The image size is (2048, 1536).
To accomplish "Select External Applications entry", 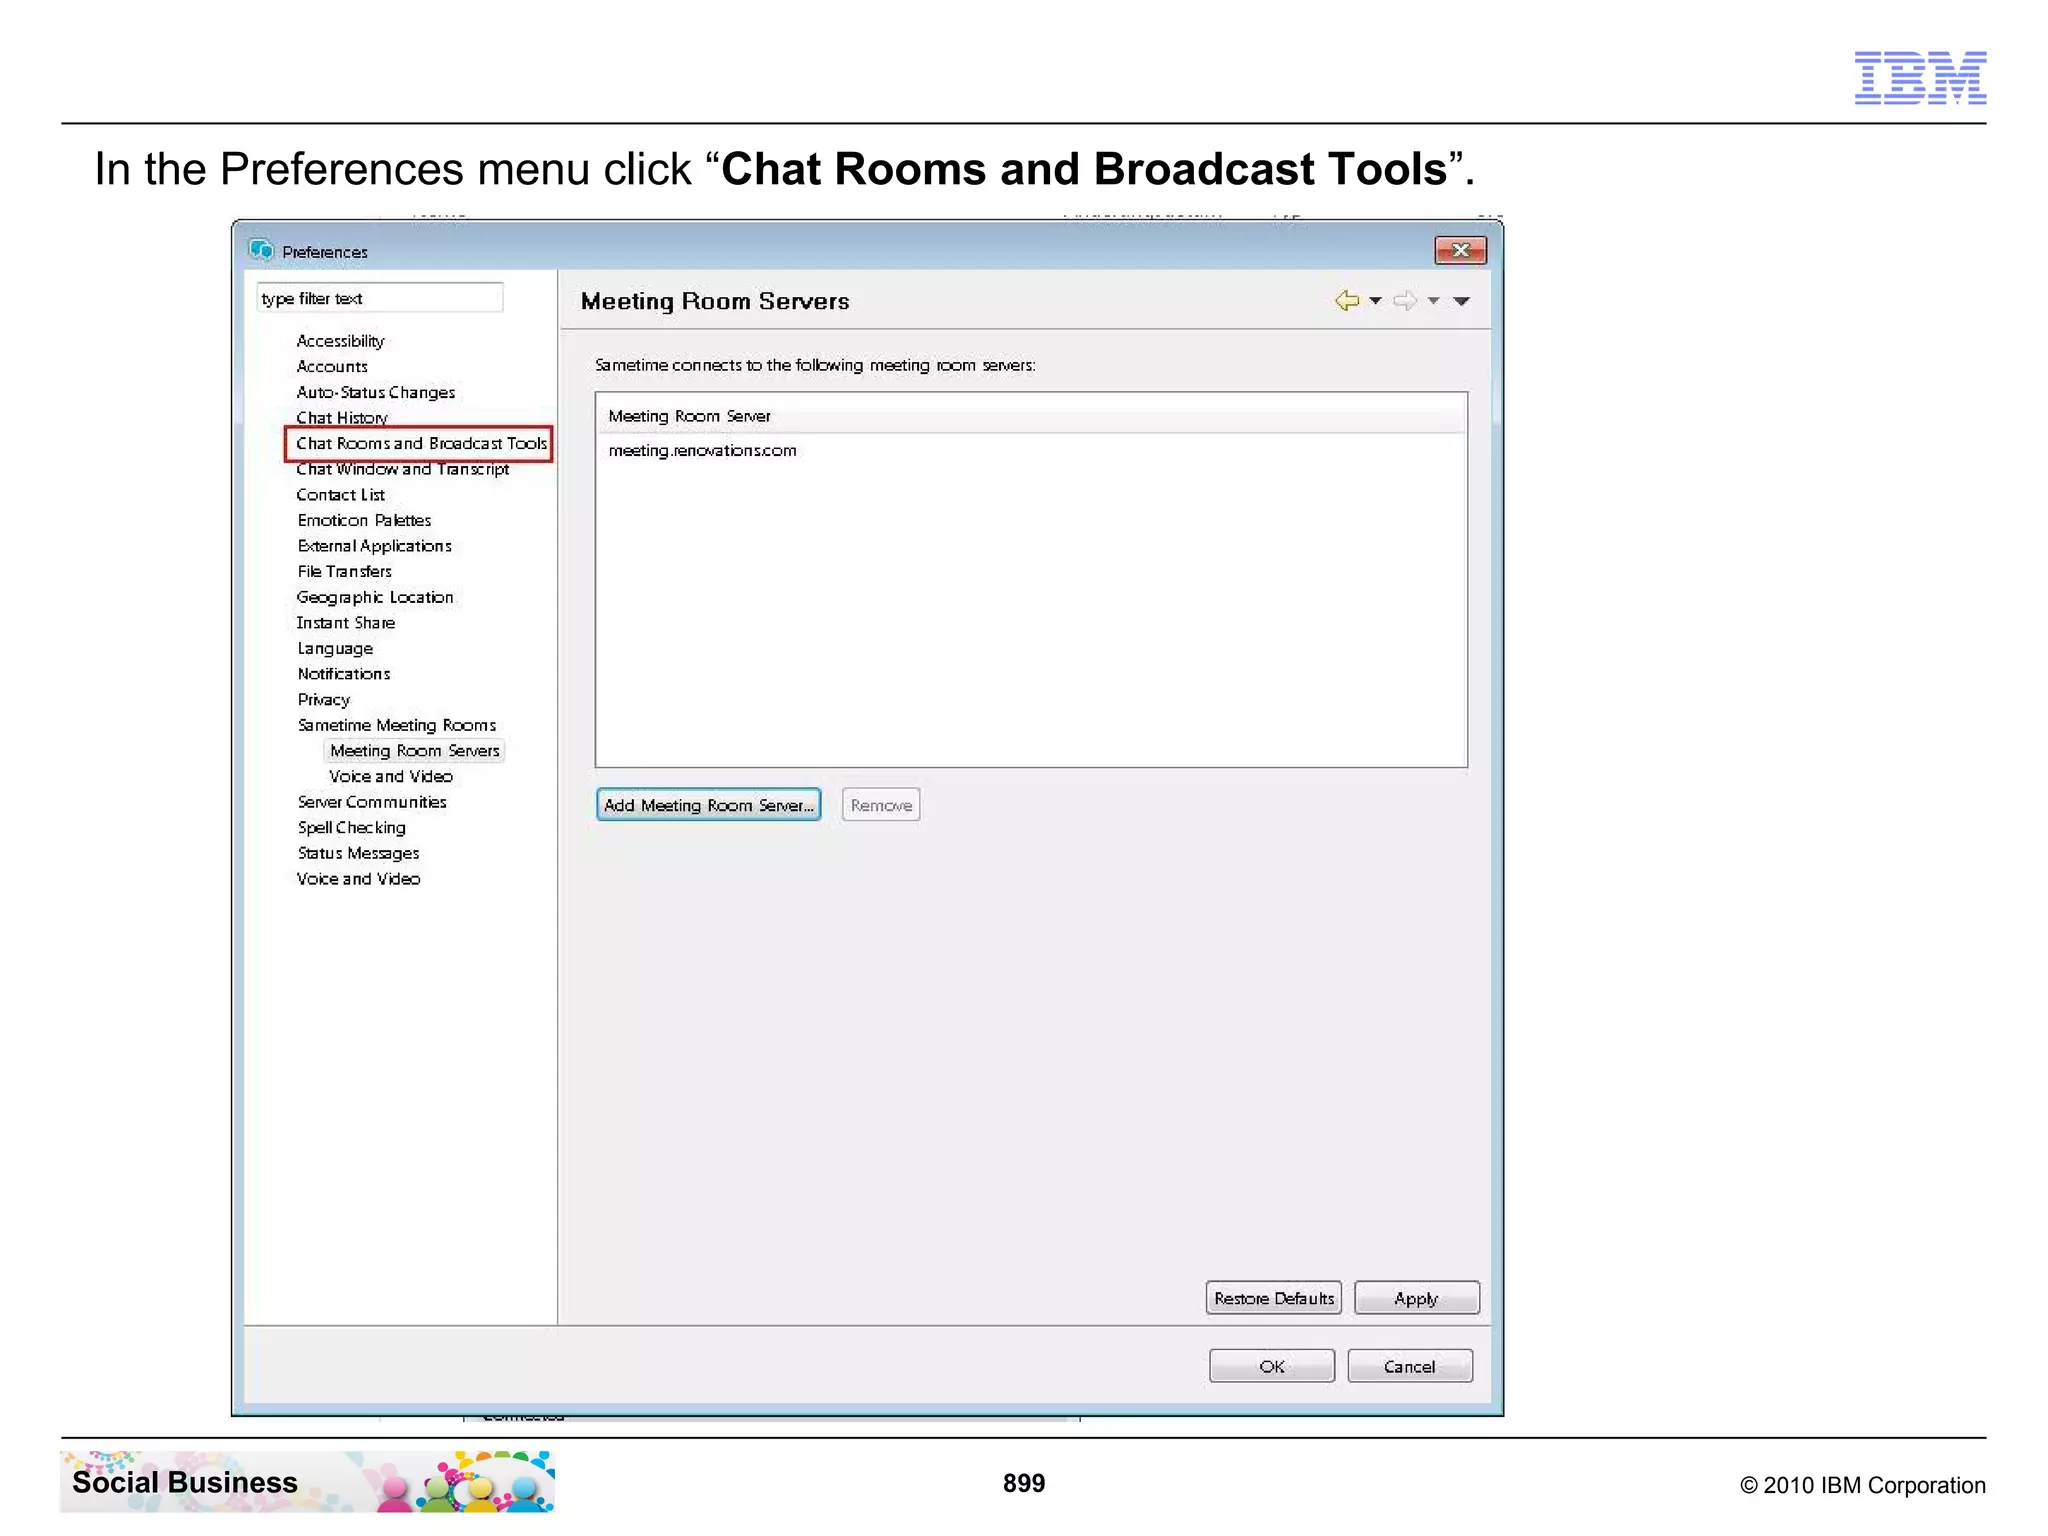I will tap(374, 546).
